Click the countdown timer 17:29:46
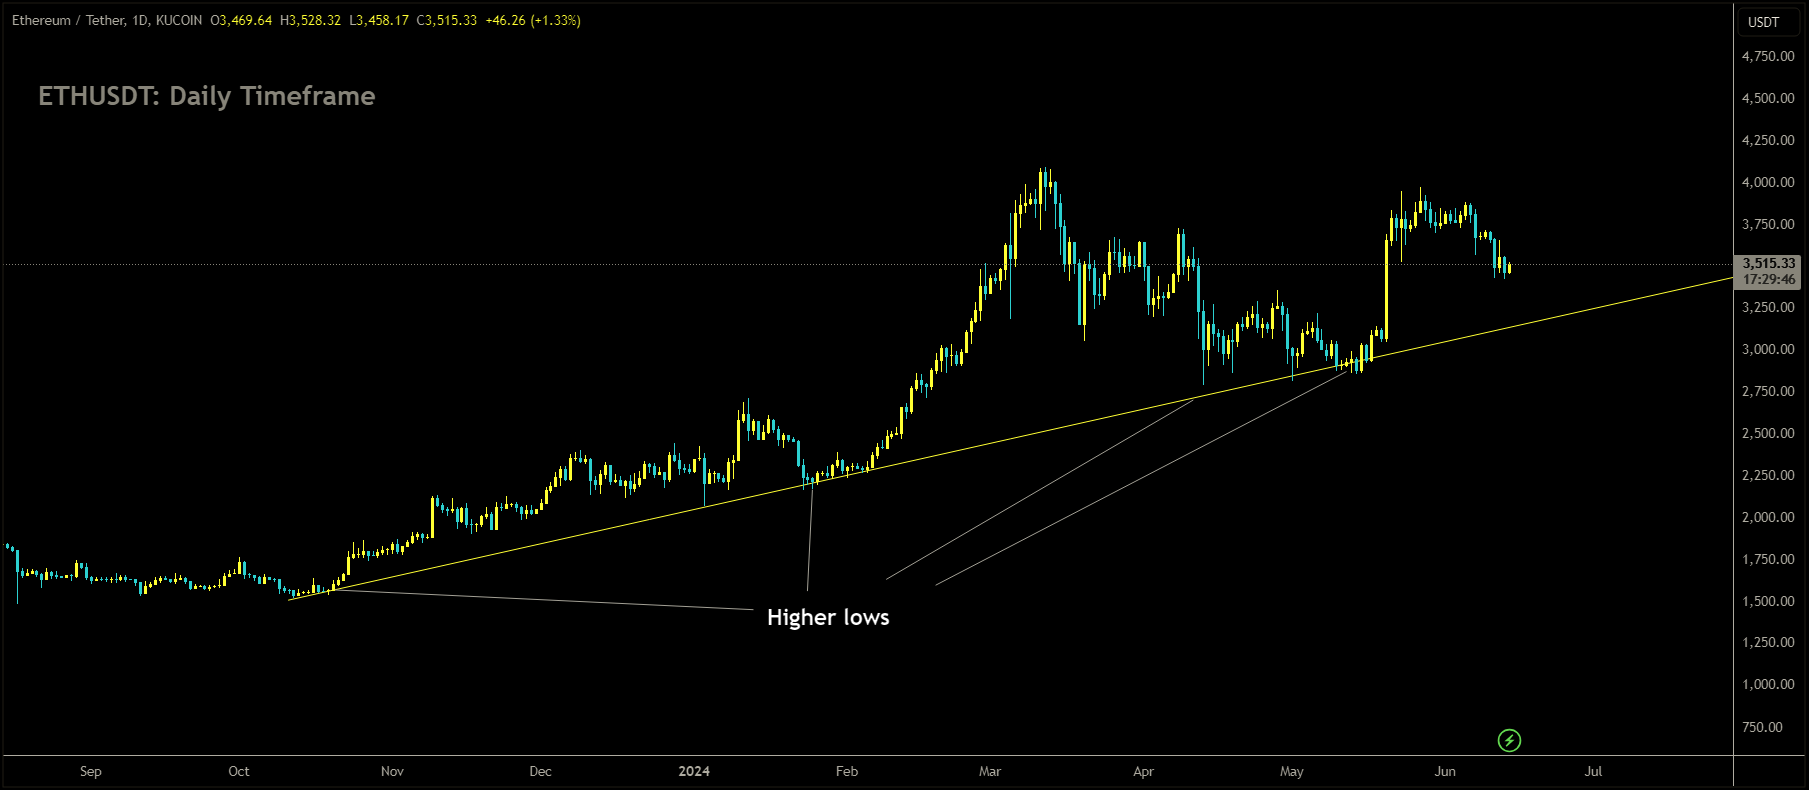1809x790 pixels. click(1768, 280)
